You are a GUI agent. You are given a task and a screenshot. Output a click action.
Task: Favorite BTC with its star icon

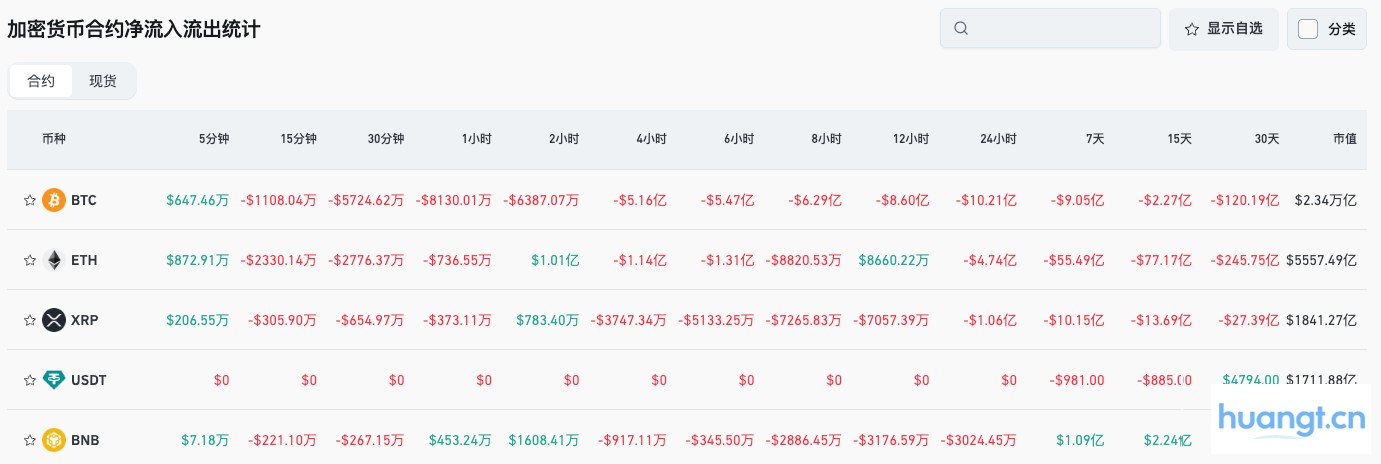[x=30, y=200]
